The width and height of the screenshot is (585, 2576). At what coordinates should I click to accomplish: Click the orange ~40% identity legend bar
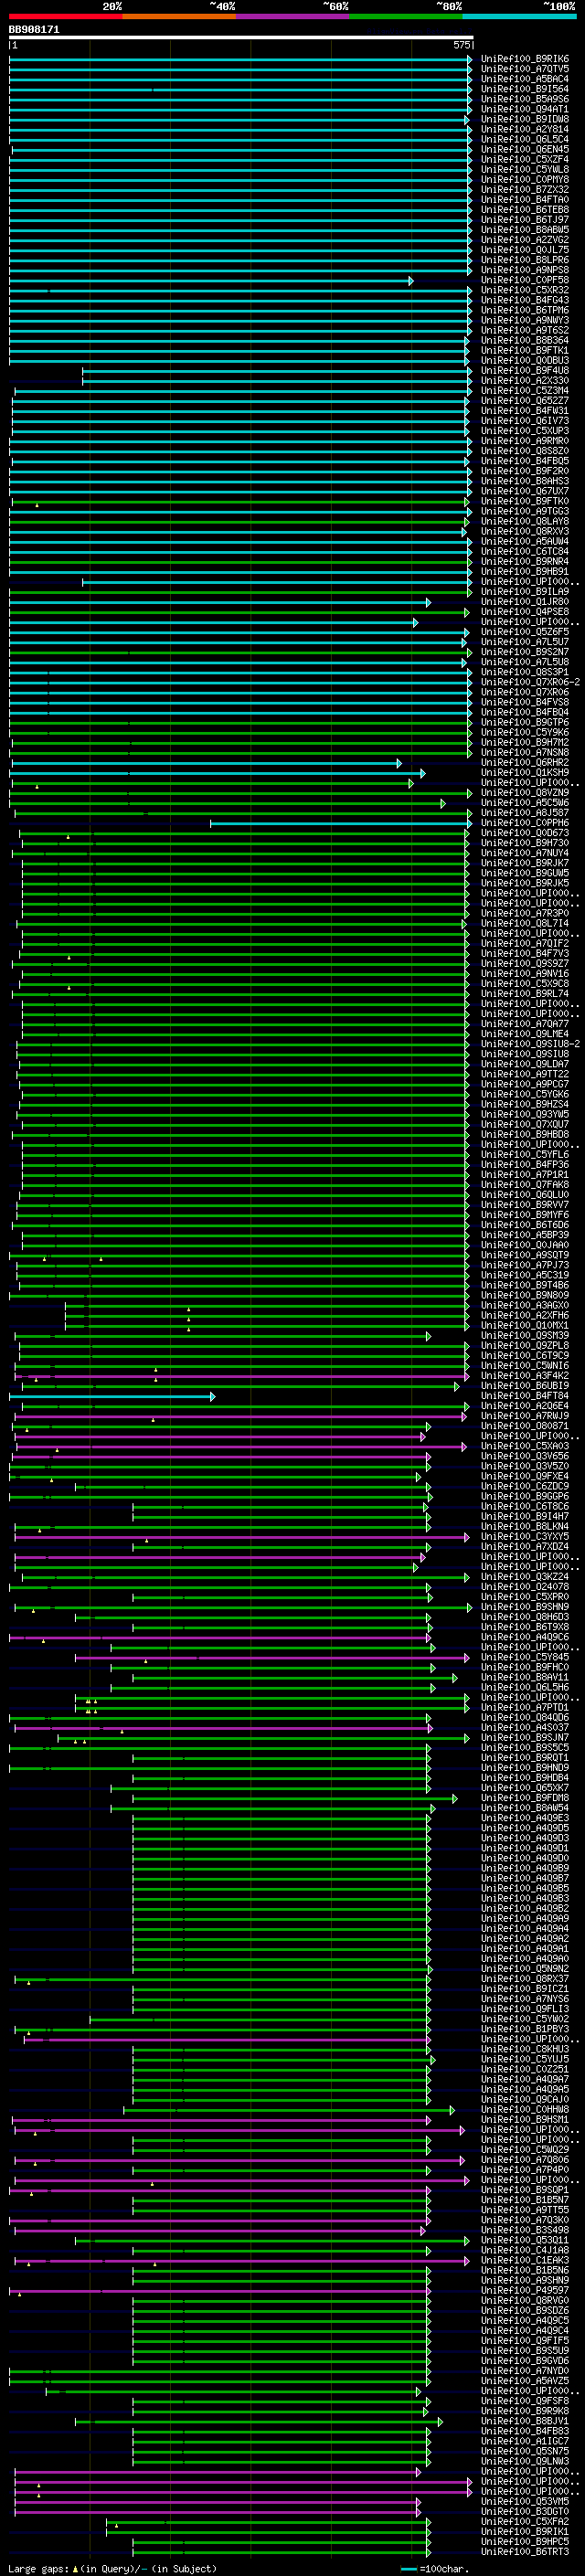(178, 16)
